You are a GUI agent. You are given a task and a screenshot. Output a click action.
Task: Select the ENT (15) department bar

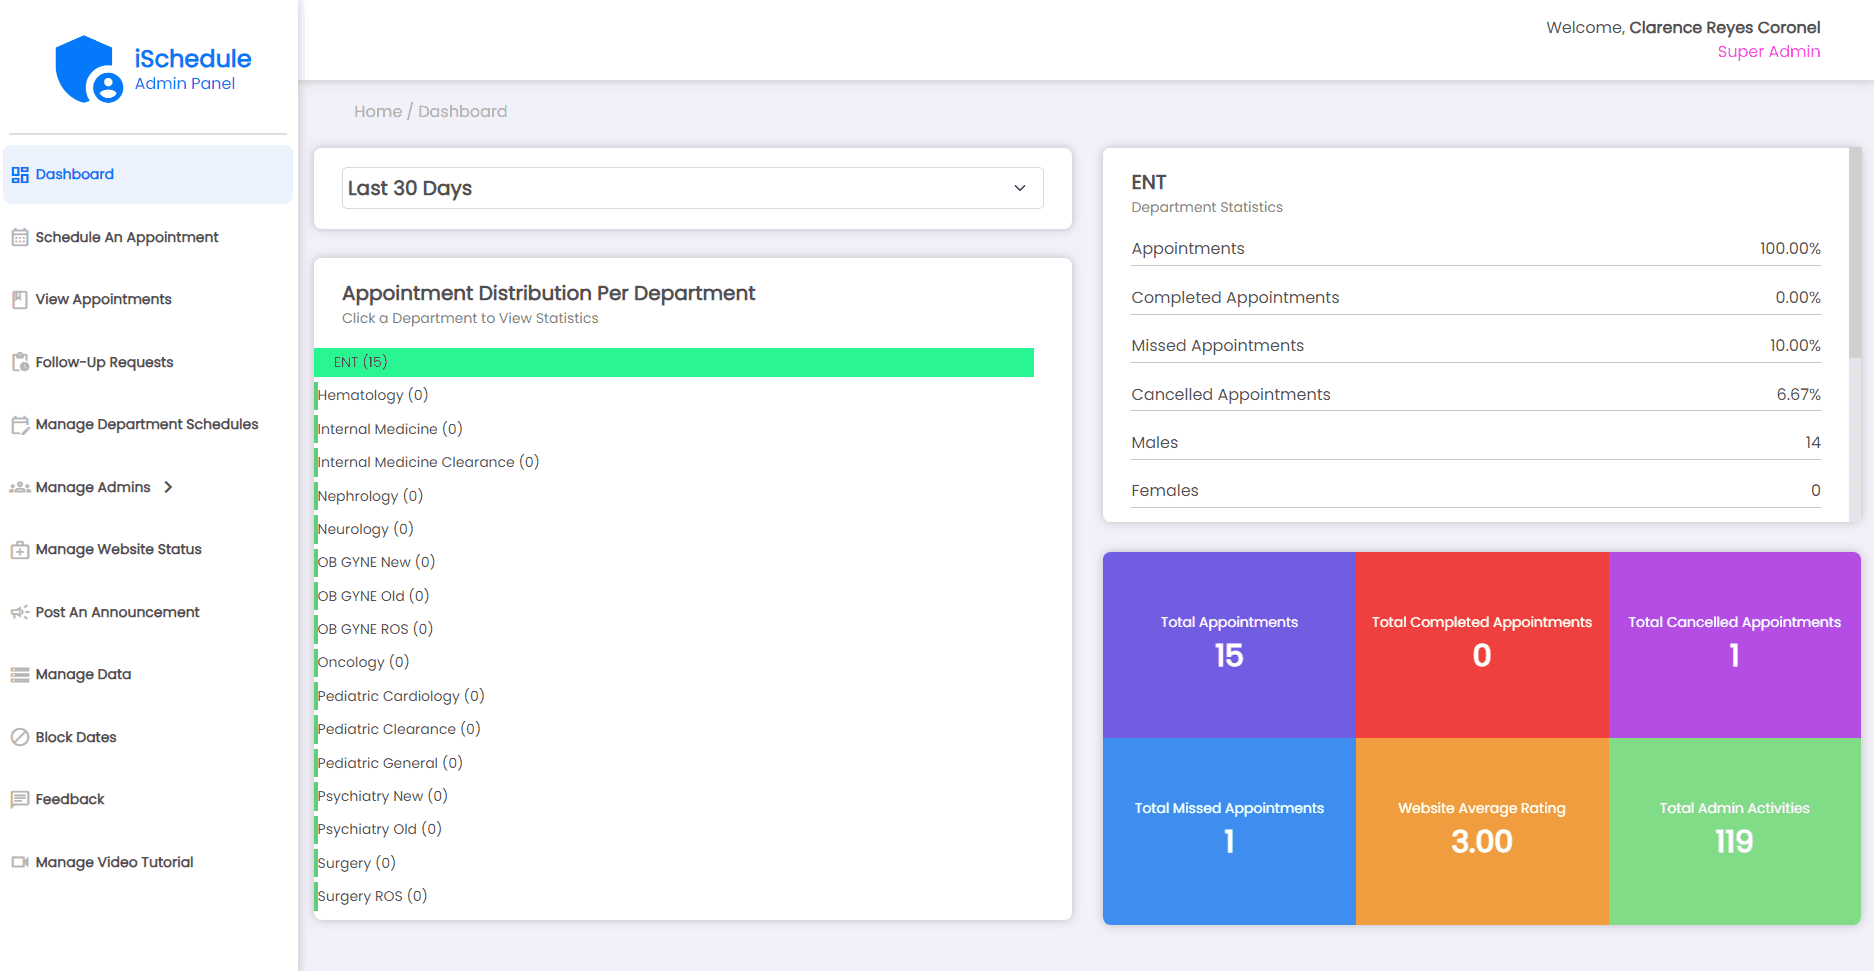pos(673,362)
